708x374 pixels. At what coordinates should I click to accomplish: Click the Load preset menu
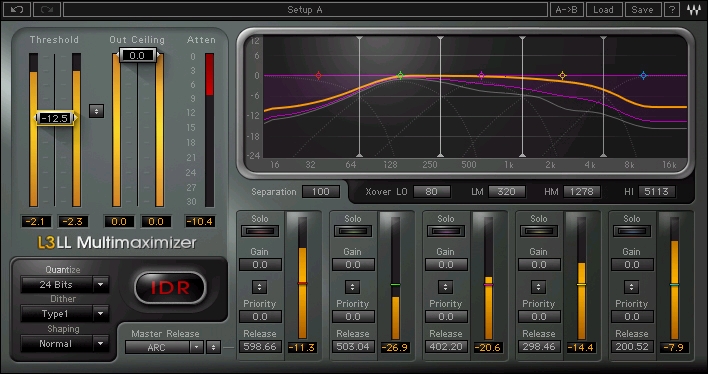click(603, 9)
